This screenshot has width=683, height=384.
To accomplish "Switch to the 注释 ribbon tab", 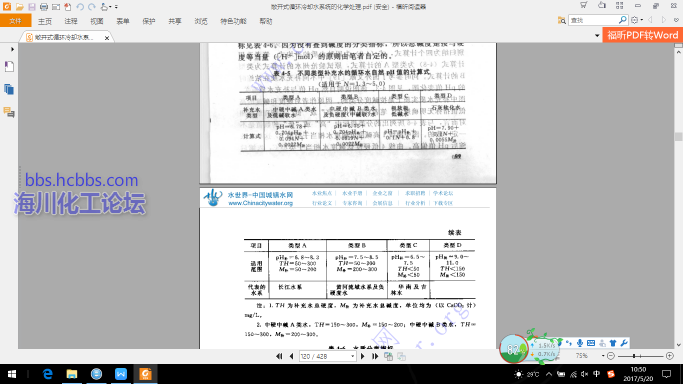I will 71,21.
